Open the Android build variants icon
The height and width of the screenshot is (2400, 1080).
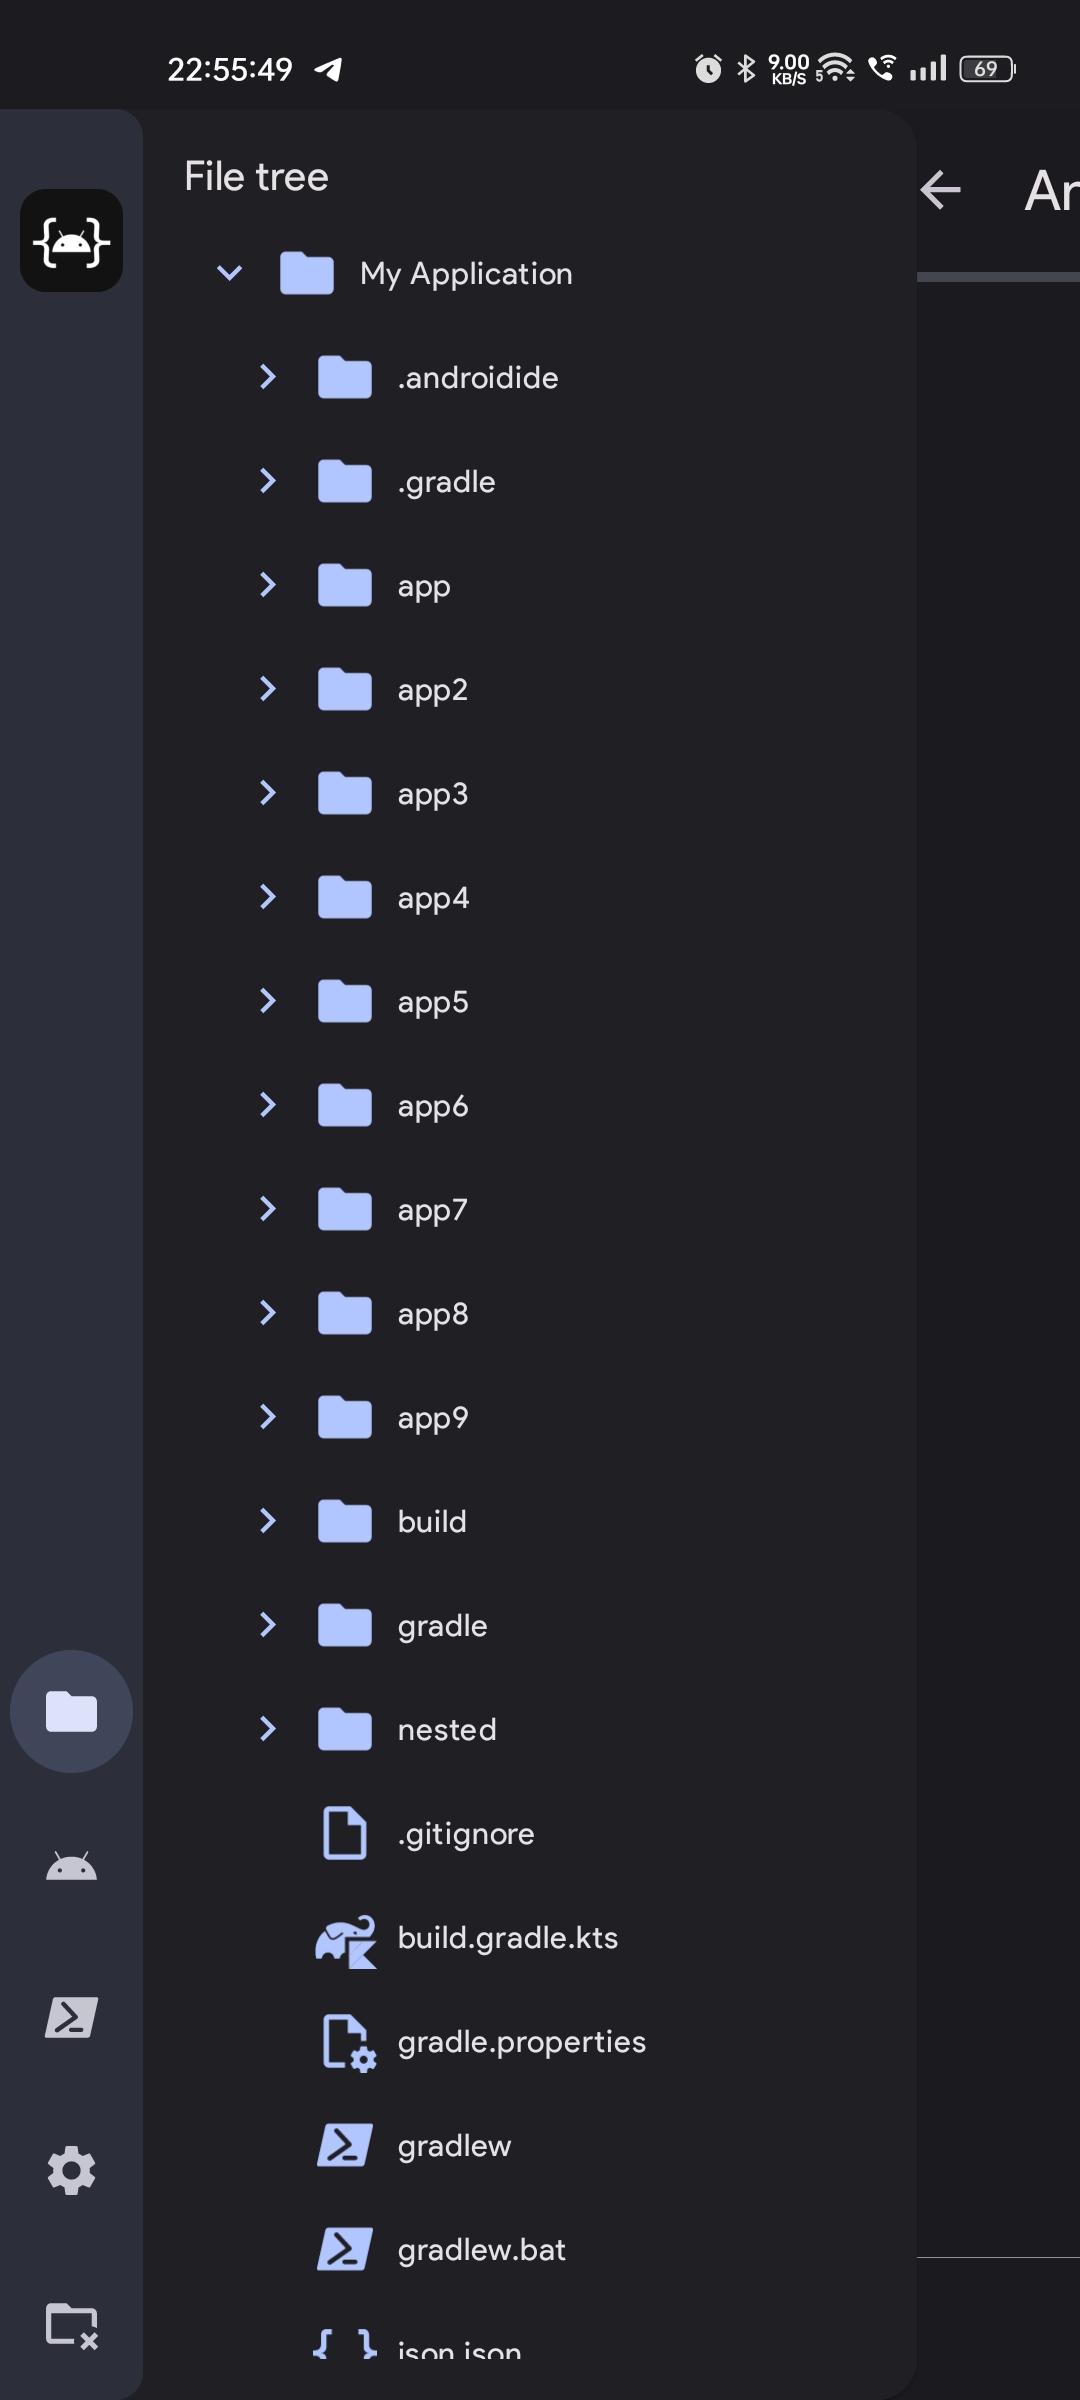point(71,1866)
